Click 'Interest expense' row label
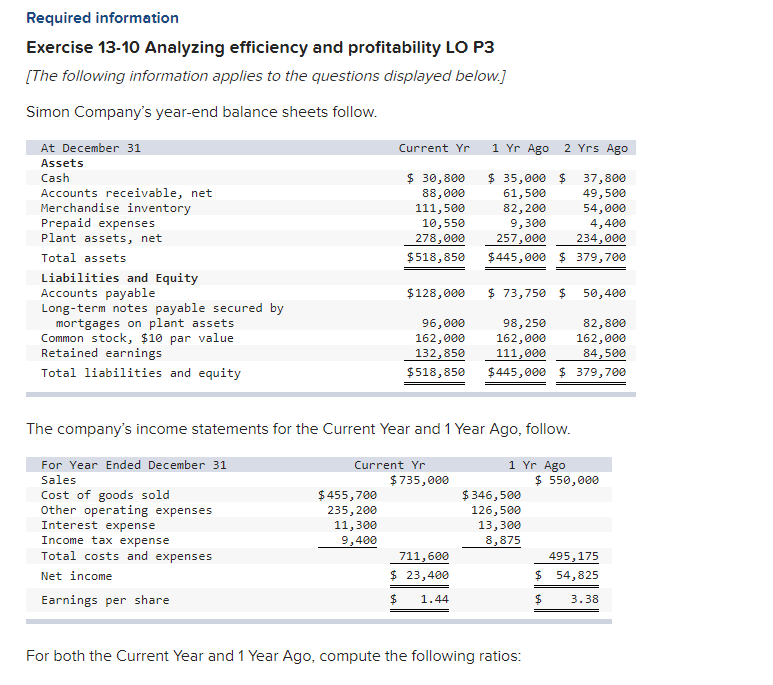 pyautogui.click(x=98, y=525)
